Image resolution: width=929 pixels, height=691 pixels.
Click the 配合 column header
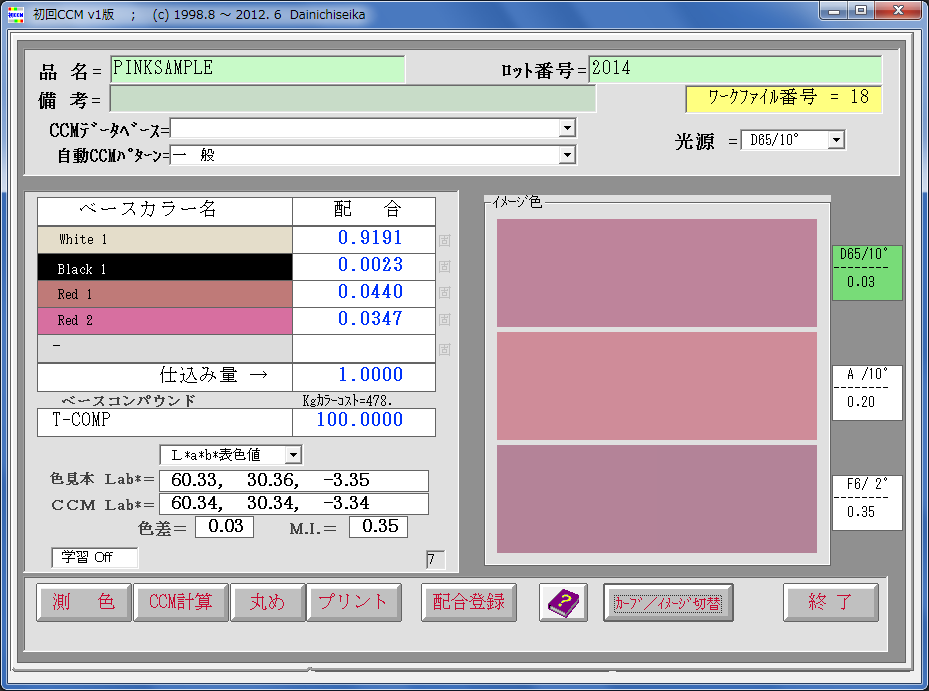click(364, 211)
